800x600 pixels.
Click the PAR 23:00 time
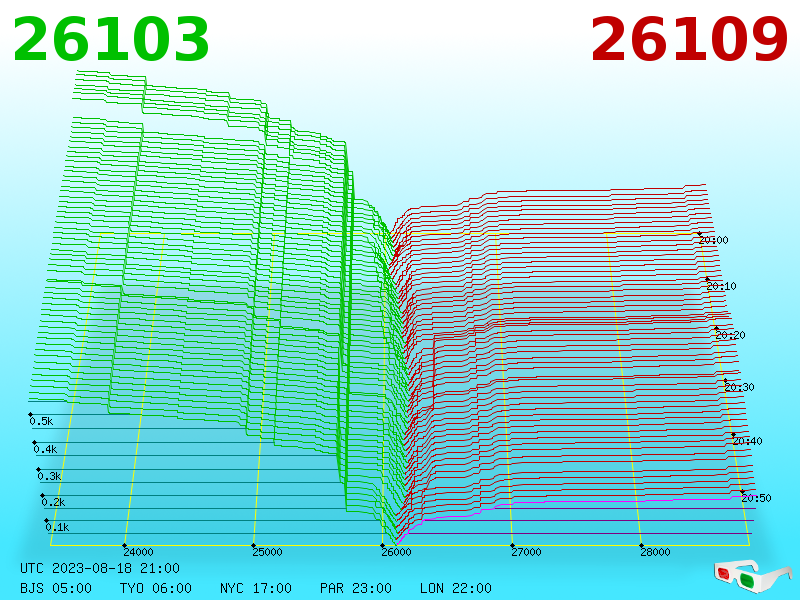pyautogui.click(x=356, y=588)
